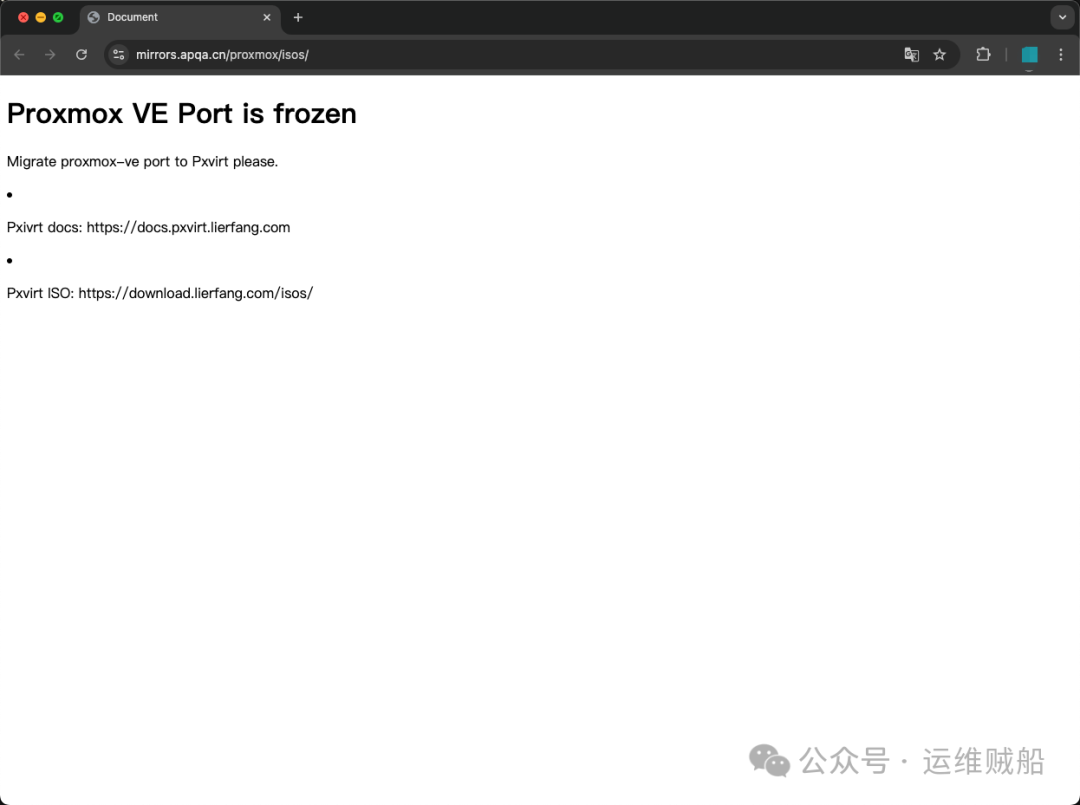Viewport: 1080px width, 805px height.
Task: Open Chrome three-dot menu
Action: point(1061,54)
